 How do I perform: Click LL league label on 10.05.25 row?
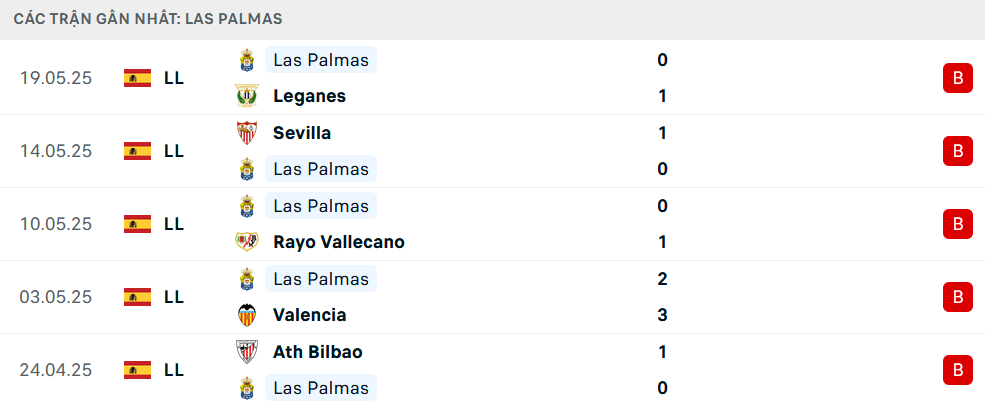[x=174, y=224]
